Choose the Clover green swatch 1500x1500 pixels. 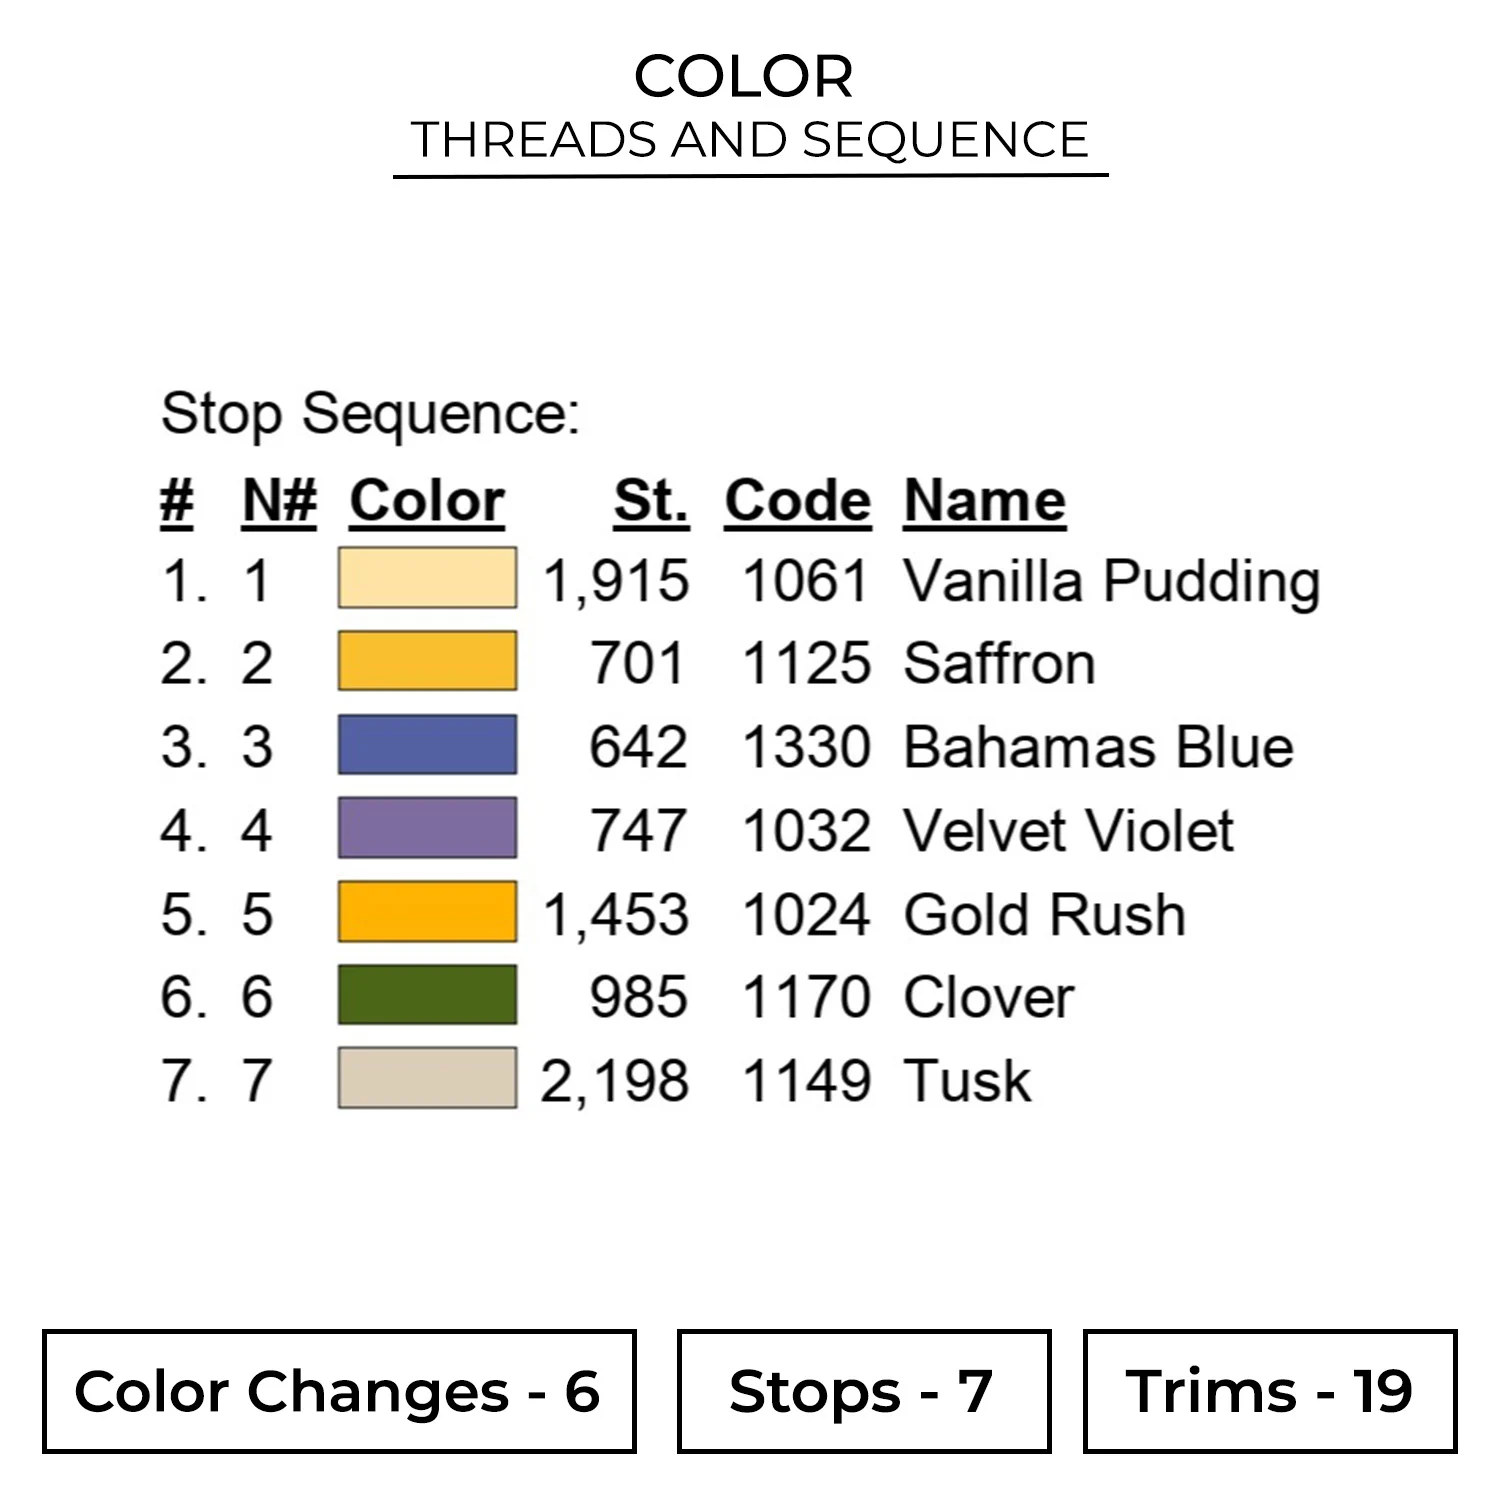tap(427, 995)
